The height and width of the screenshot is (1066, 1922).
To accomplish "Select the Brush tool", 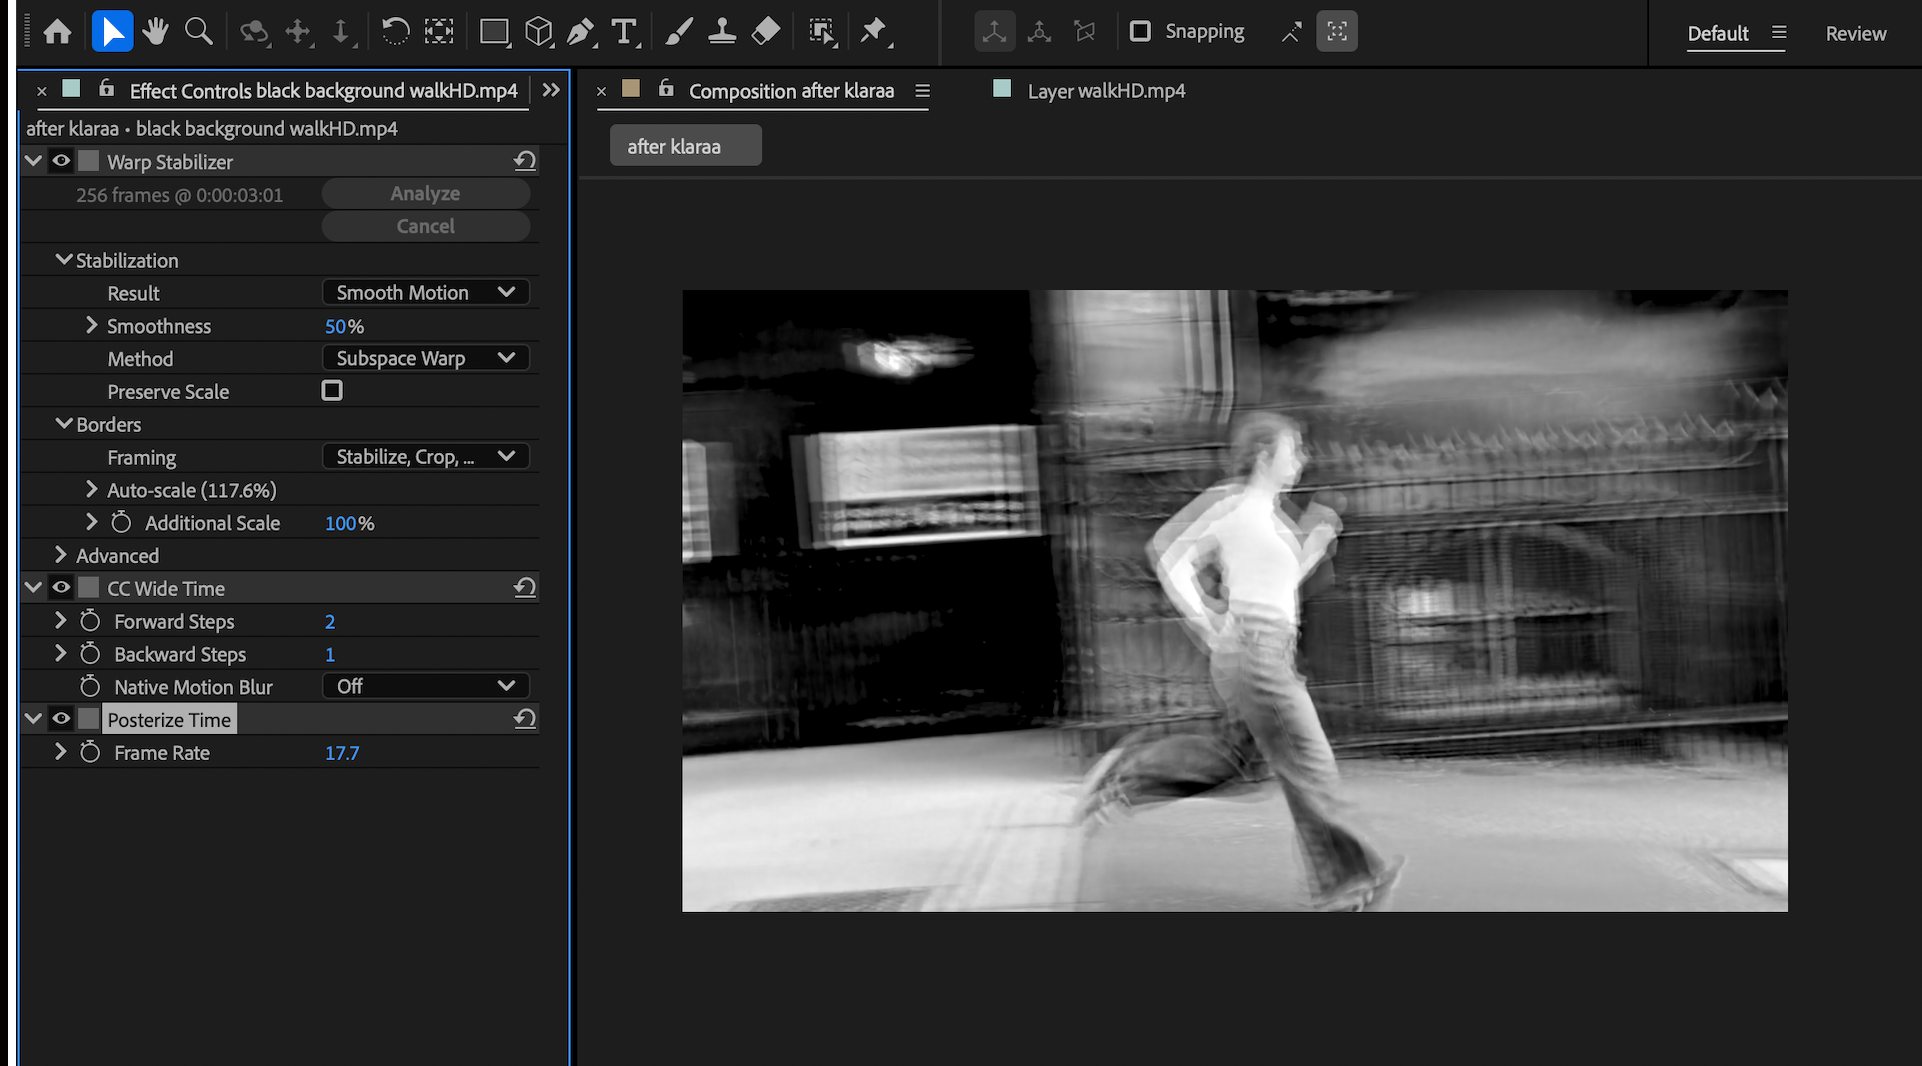I will click(x=679, y=32).
